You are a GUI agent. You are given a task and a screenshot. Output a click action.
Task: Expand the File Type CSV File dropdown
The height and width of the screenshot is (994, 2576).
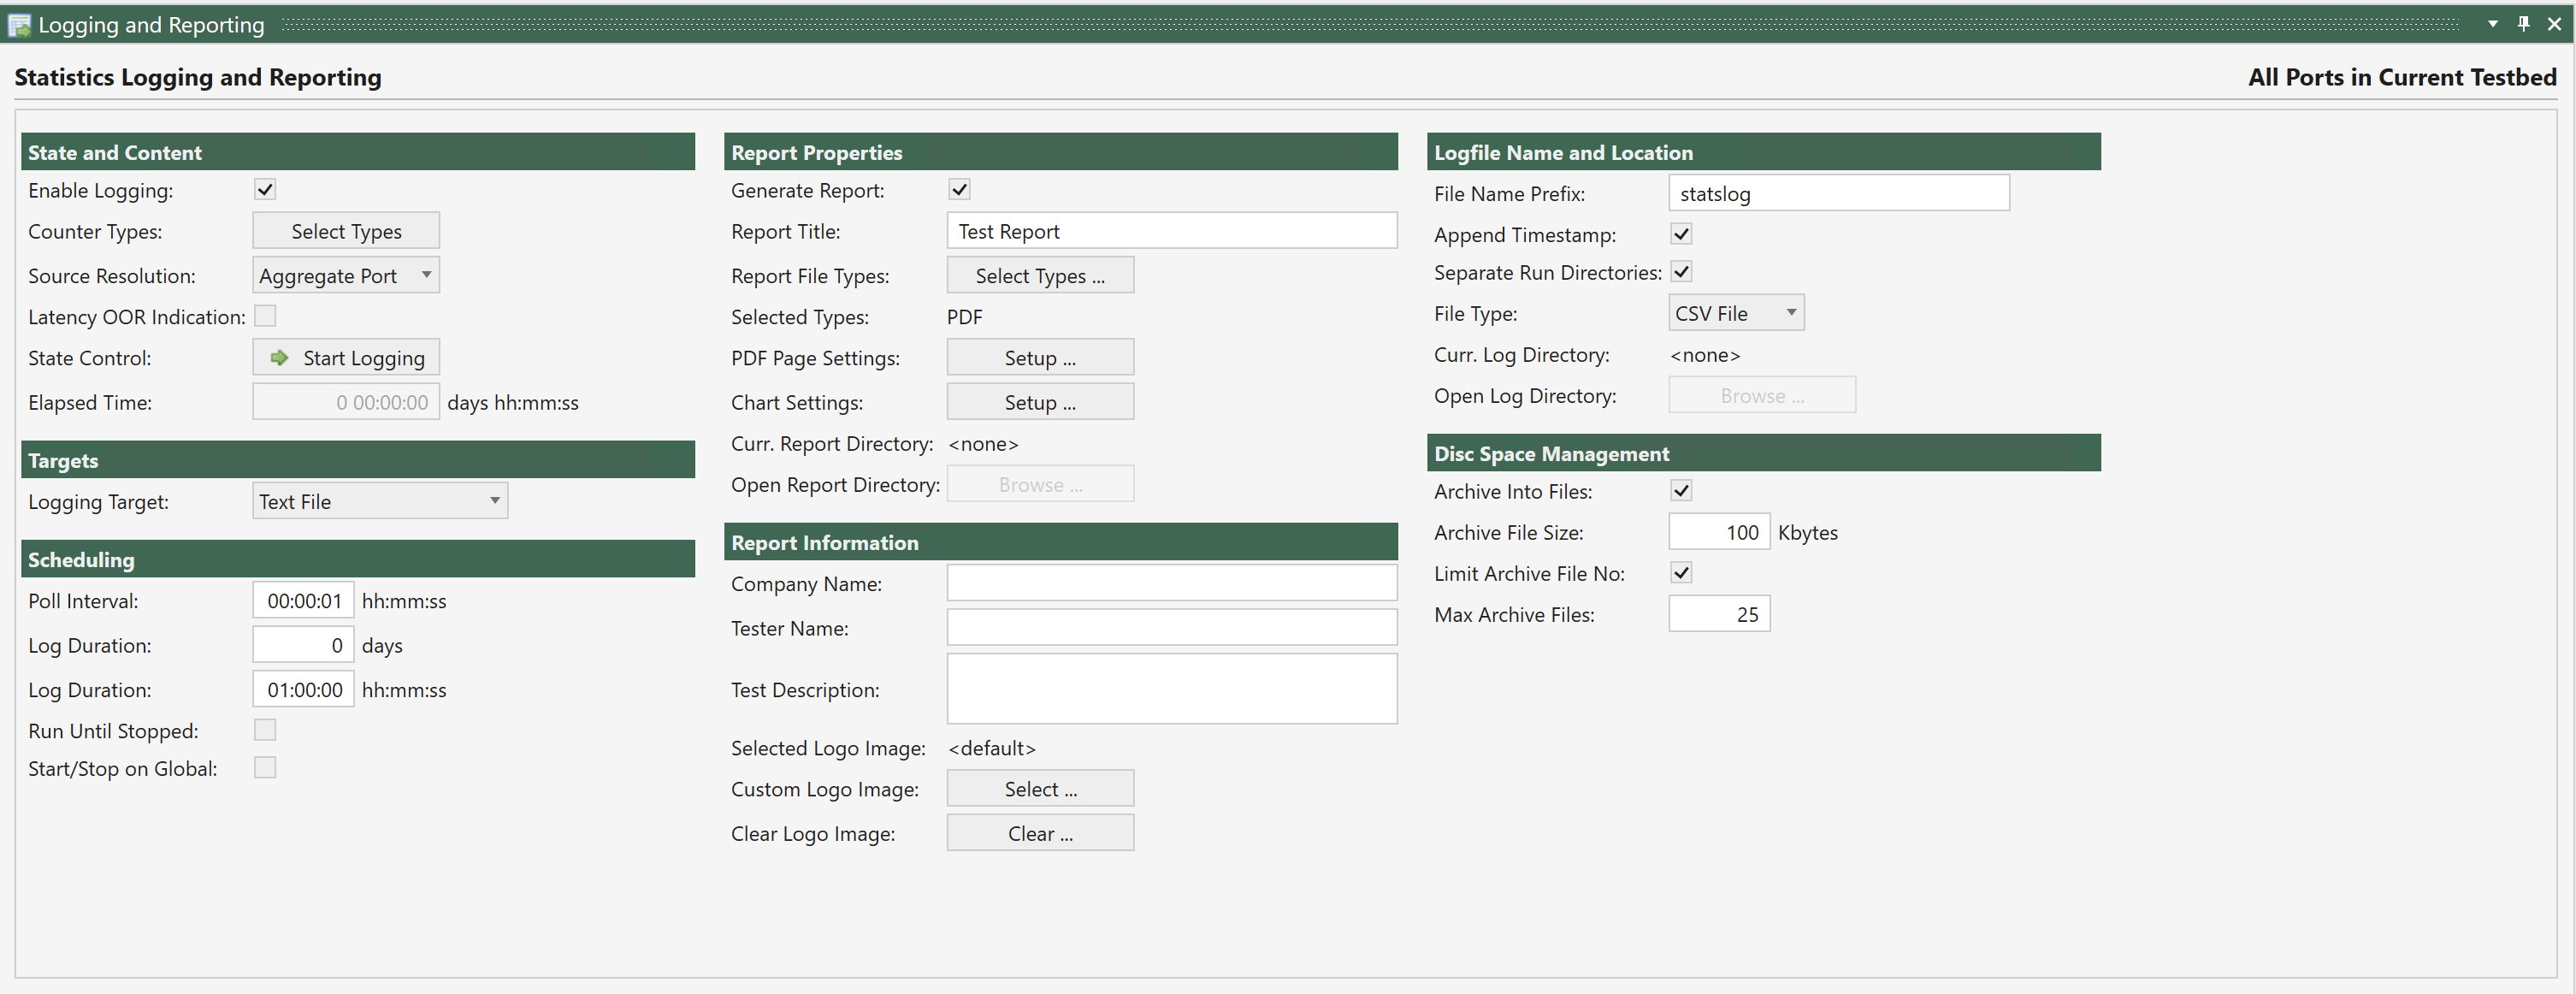click(1796, 312)
